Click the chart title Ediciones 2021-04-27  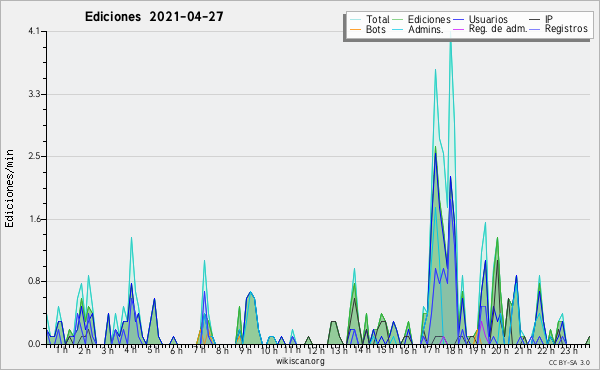(154, 17)
